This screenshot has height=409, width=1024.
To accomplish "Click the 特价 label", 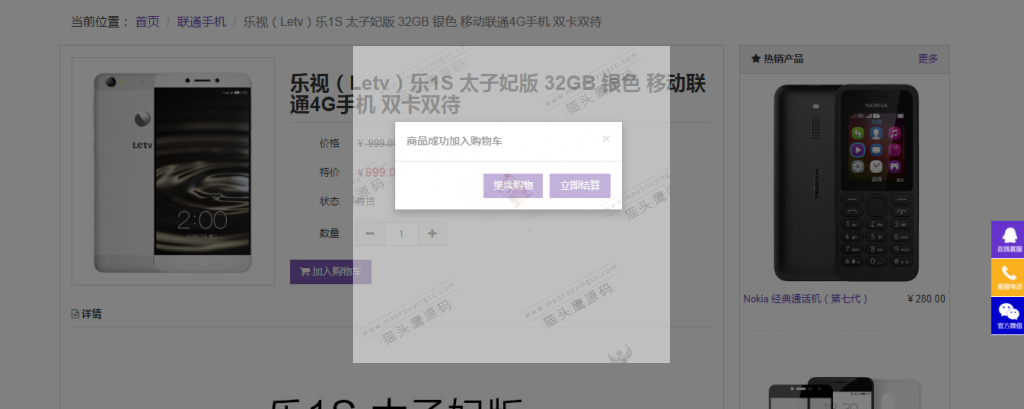I will 329,172.
